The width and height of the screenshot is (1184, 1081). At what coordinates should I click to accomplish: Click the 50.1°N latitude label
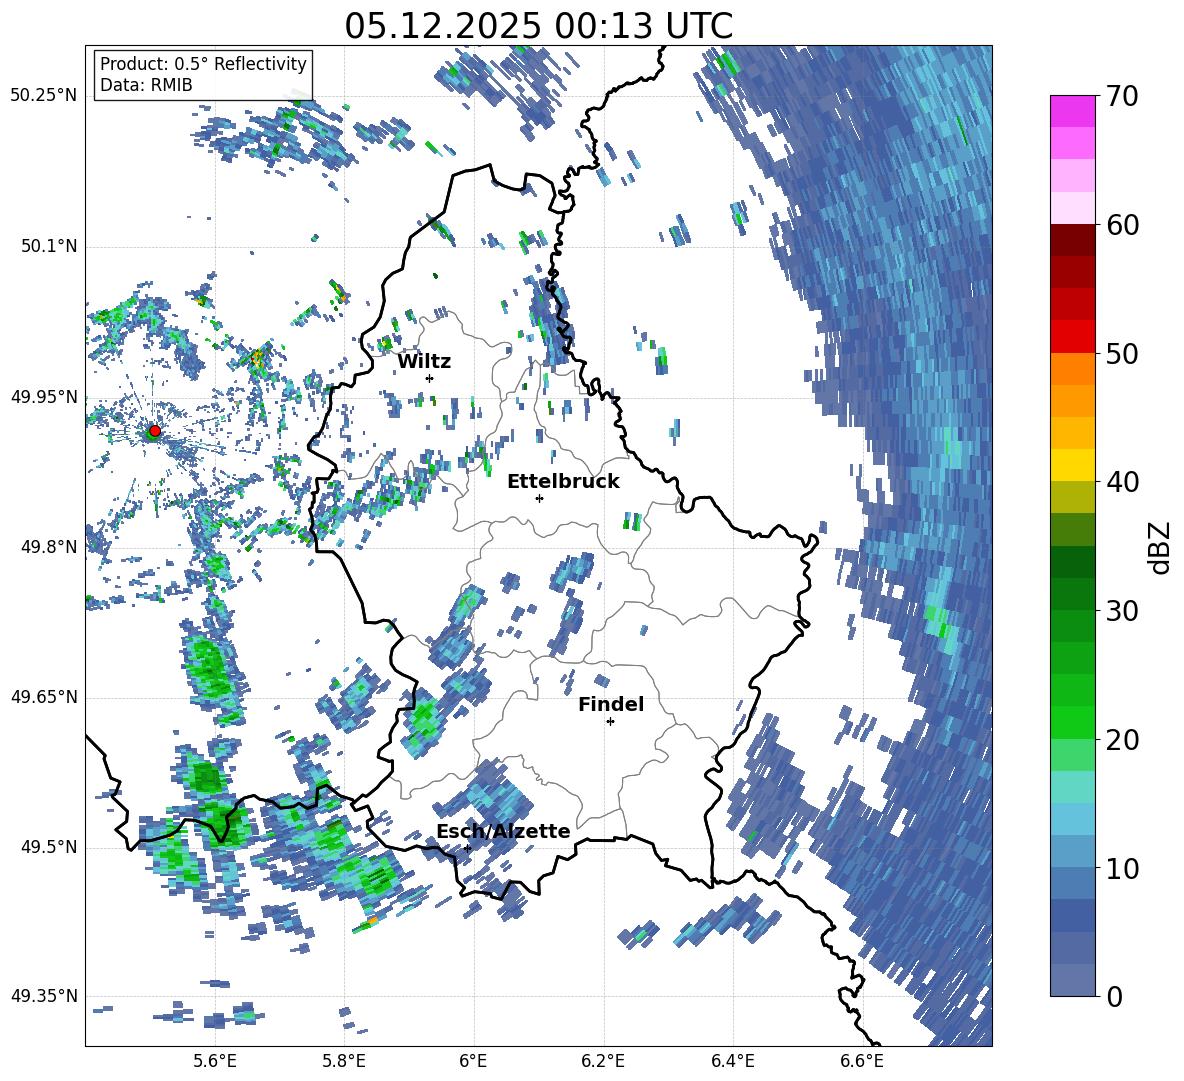[49, 247]
